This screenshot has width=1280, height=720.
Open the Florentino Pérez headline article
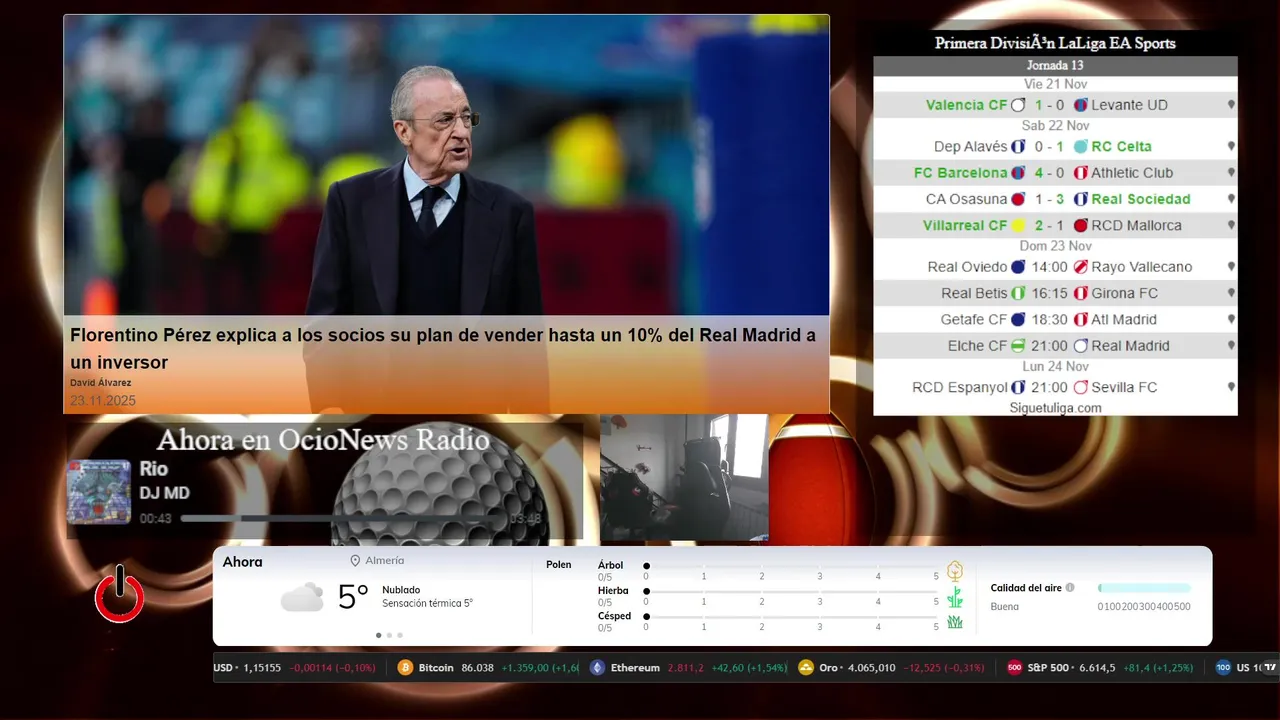pyautogui.click(x=443, y=349)
